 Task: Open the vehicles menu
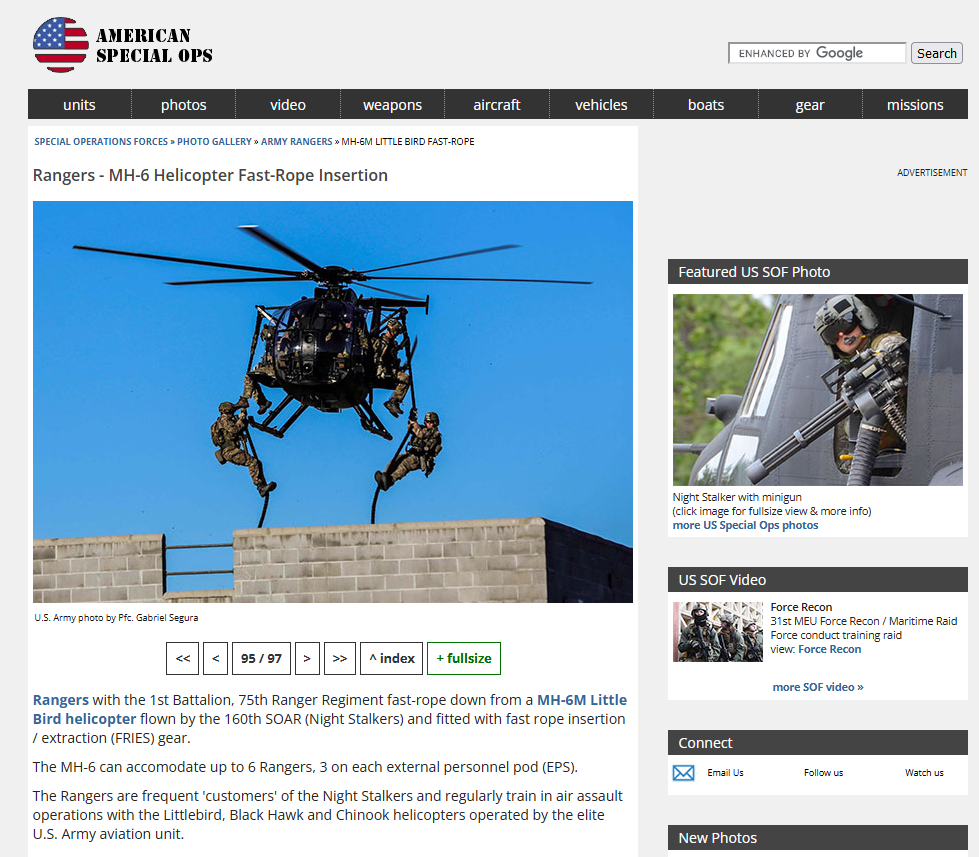(x=601, y=104)
